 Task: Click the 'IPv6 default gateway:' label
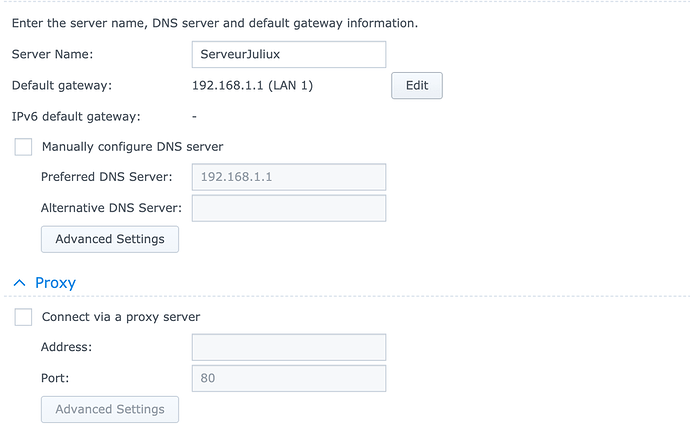(x=76, y=117)
